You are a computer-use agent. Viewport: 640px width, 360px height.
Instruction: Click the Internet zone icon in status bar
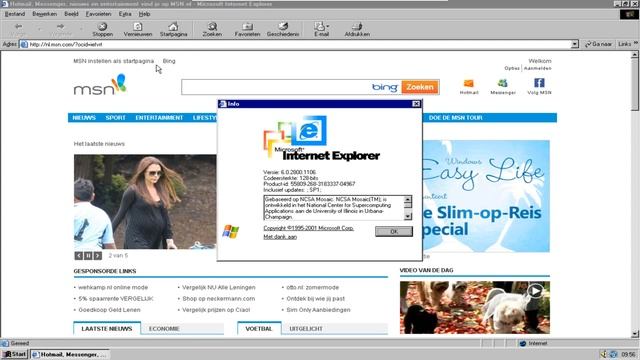[x=523, y=343]
